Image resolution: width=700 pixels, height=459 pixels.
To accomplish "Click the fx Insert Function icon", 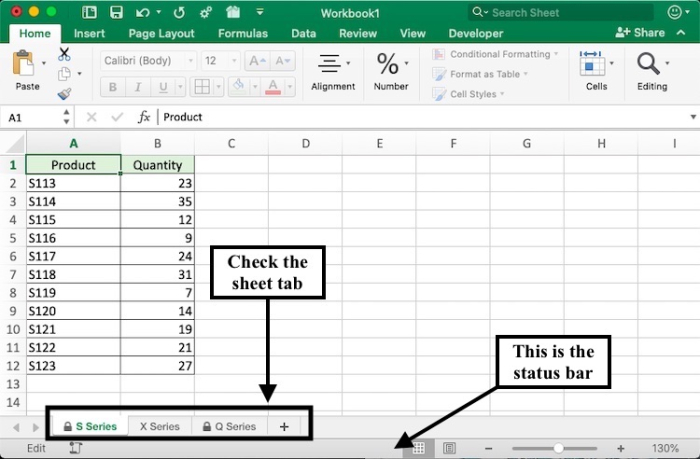I will click(x=144, y=117).
